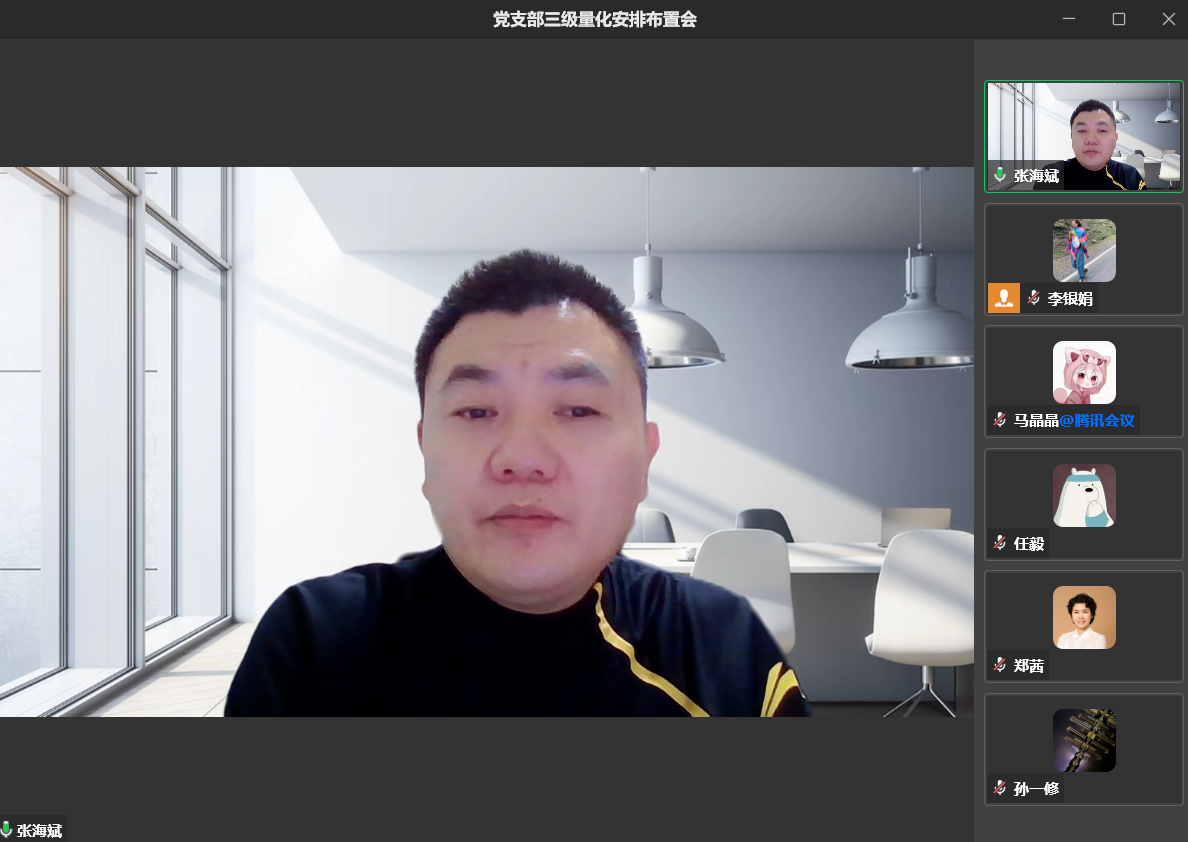Click 郑茜's portrait avatar
This screenshot has width=1188, height=842.
point(1084,617)
